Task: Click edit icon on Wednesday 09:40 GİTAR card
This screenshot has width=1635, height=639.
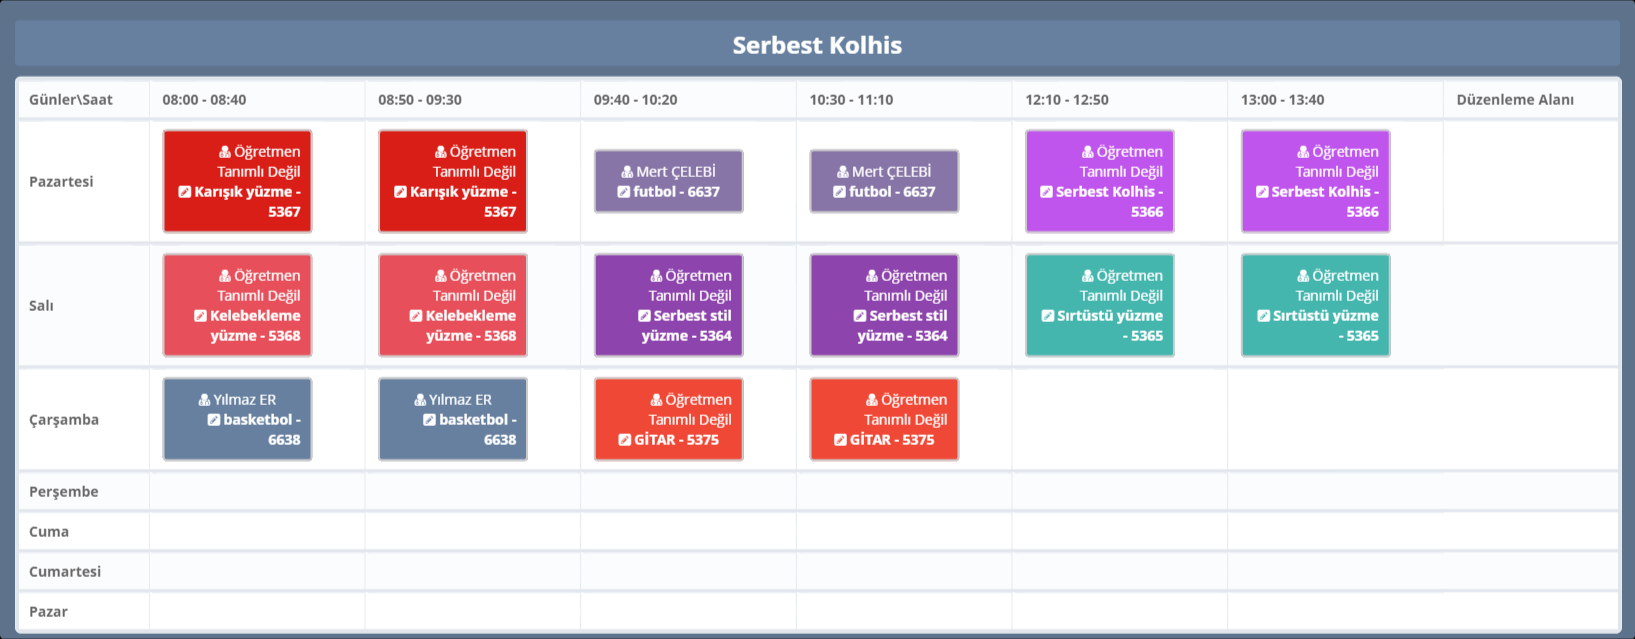Action: pos(624,440)
